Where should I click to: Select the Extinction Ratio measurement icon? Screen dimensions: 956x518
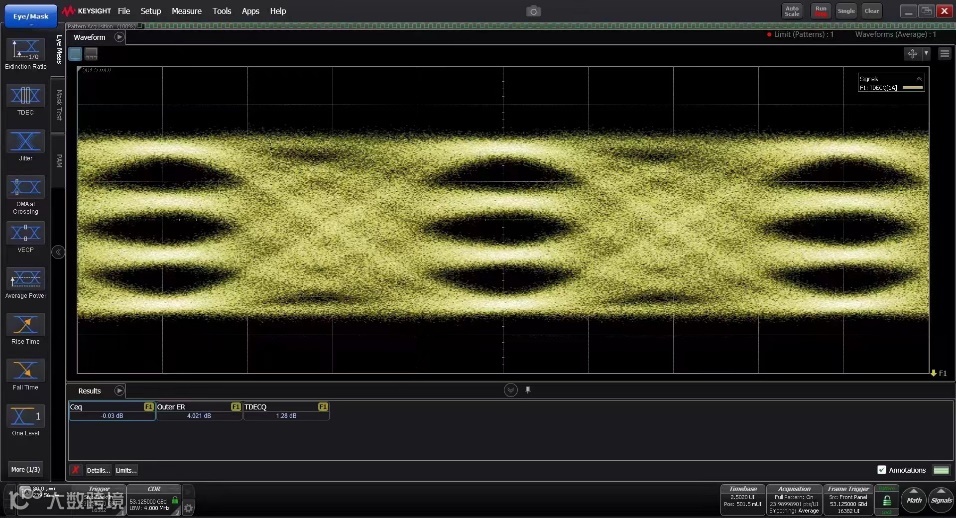coord(25,49)
